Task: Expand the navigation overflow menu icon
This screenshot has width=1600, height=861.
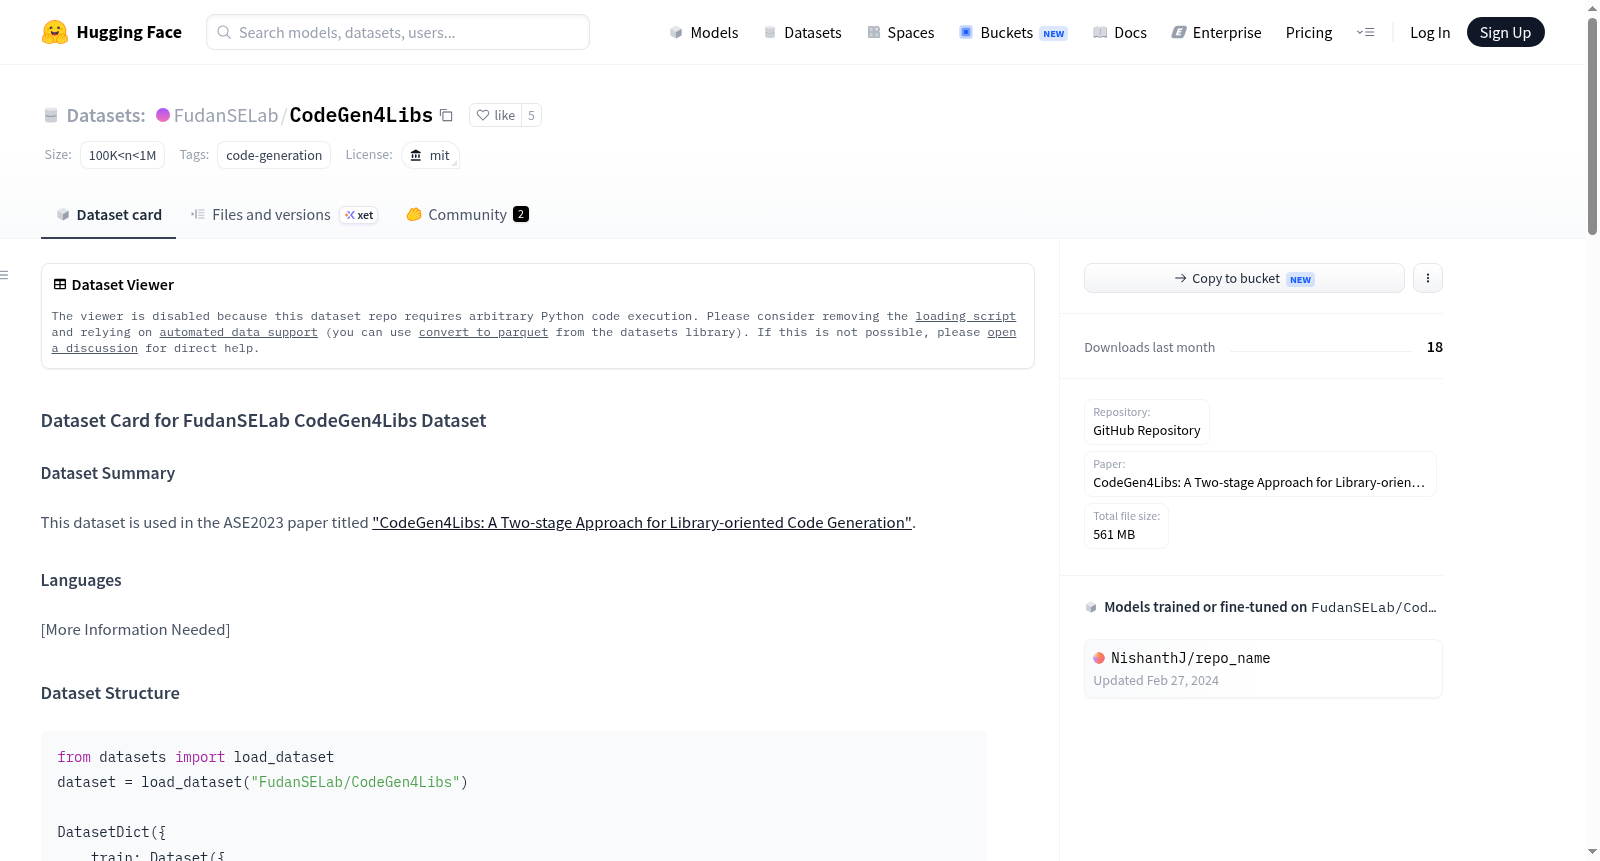Action: (x=1365, y=32)
